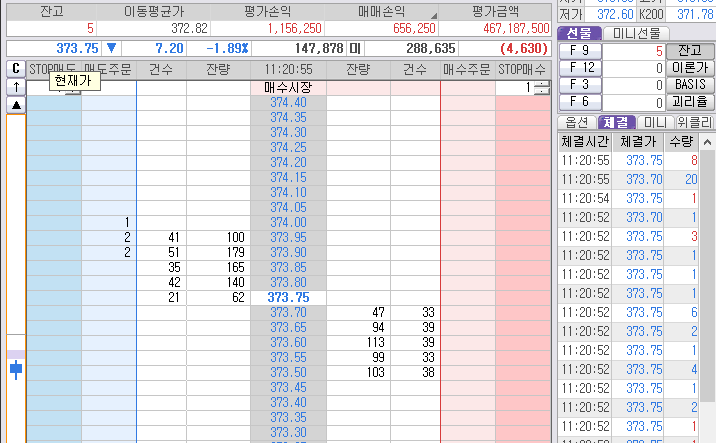This screenshot has height=443, width=716.
Task: Click sell quantity 62 at 373.75
Action: (x=218, y=298)
